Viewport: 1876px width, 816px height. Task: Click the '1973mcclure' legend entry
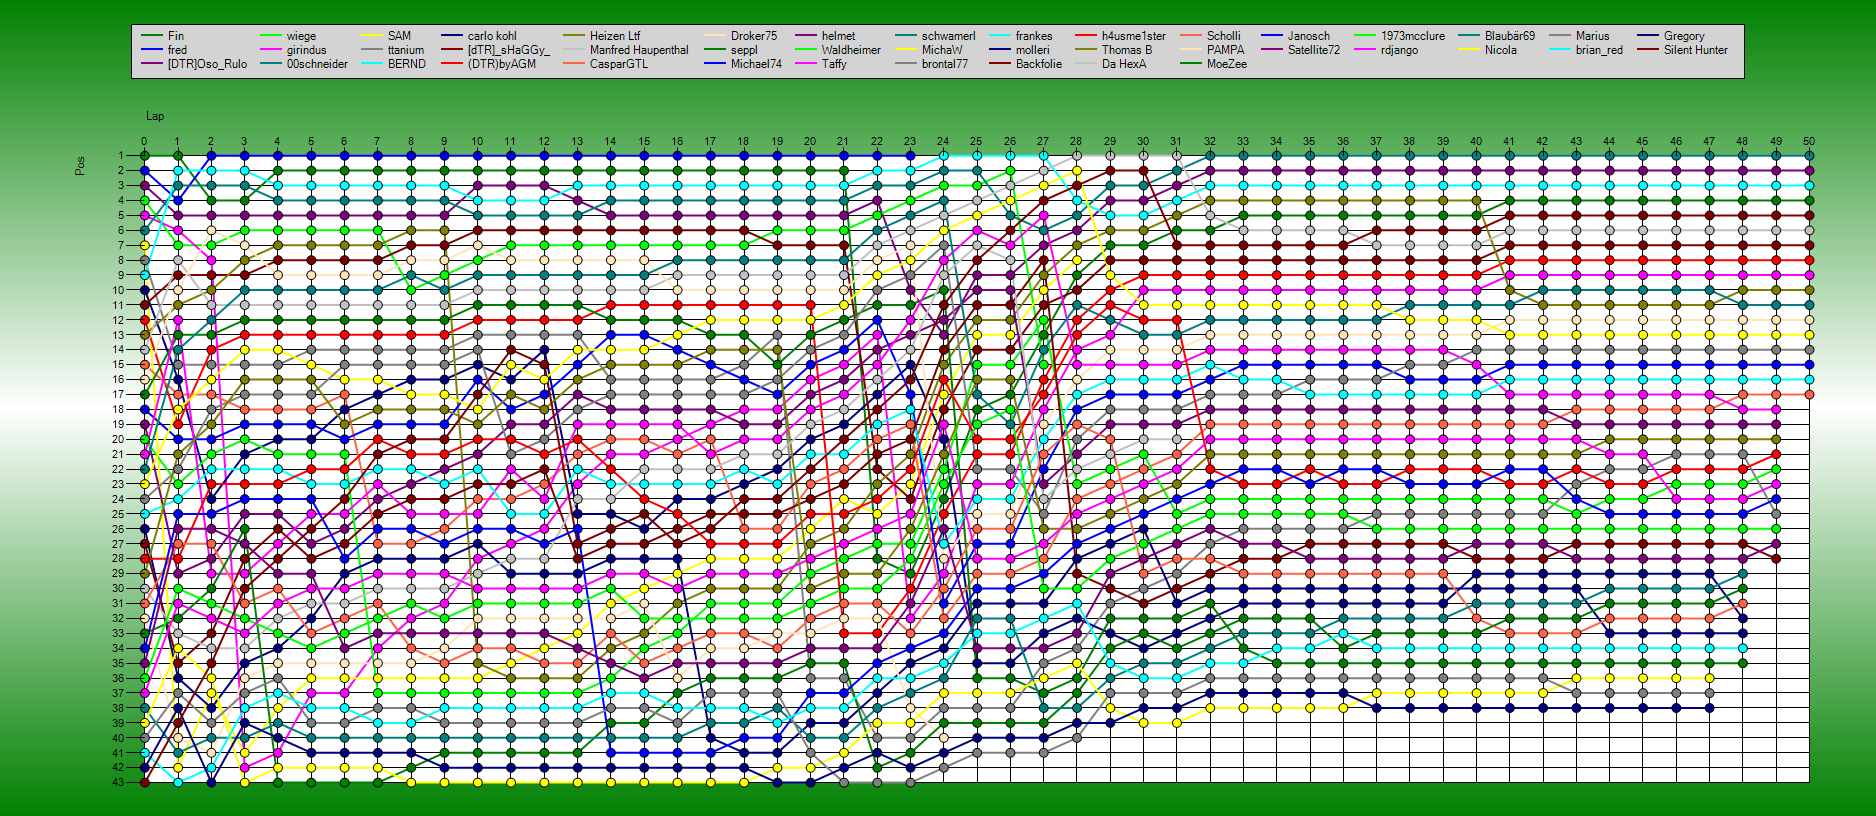pyautogui.click(x=1400, y=36)
